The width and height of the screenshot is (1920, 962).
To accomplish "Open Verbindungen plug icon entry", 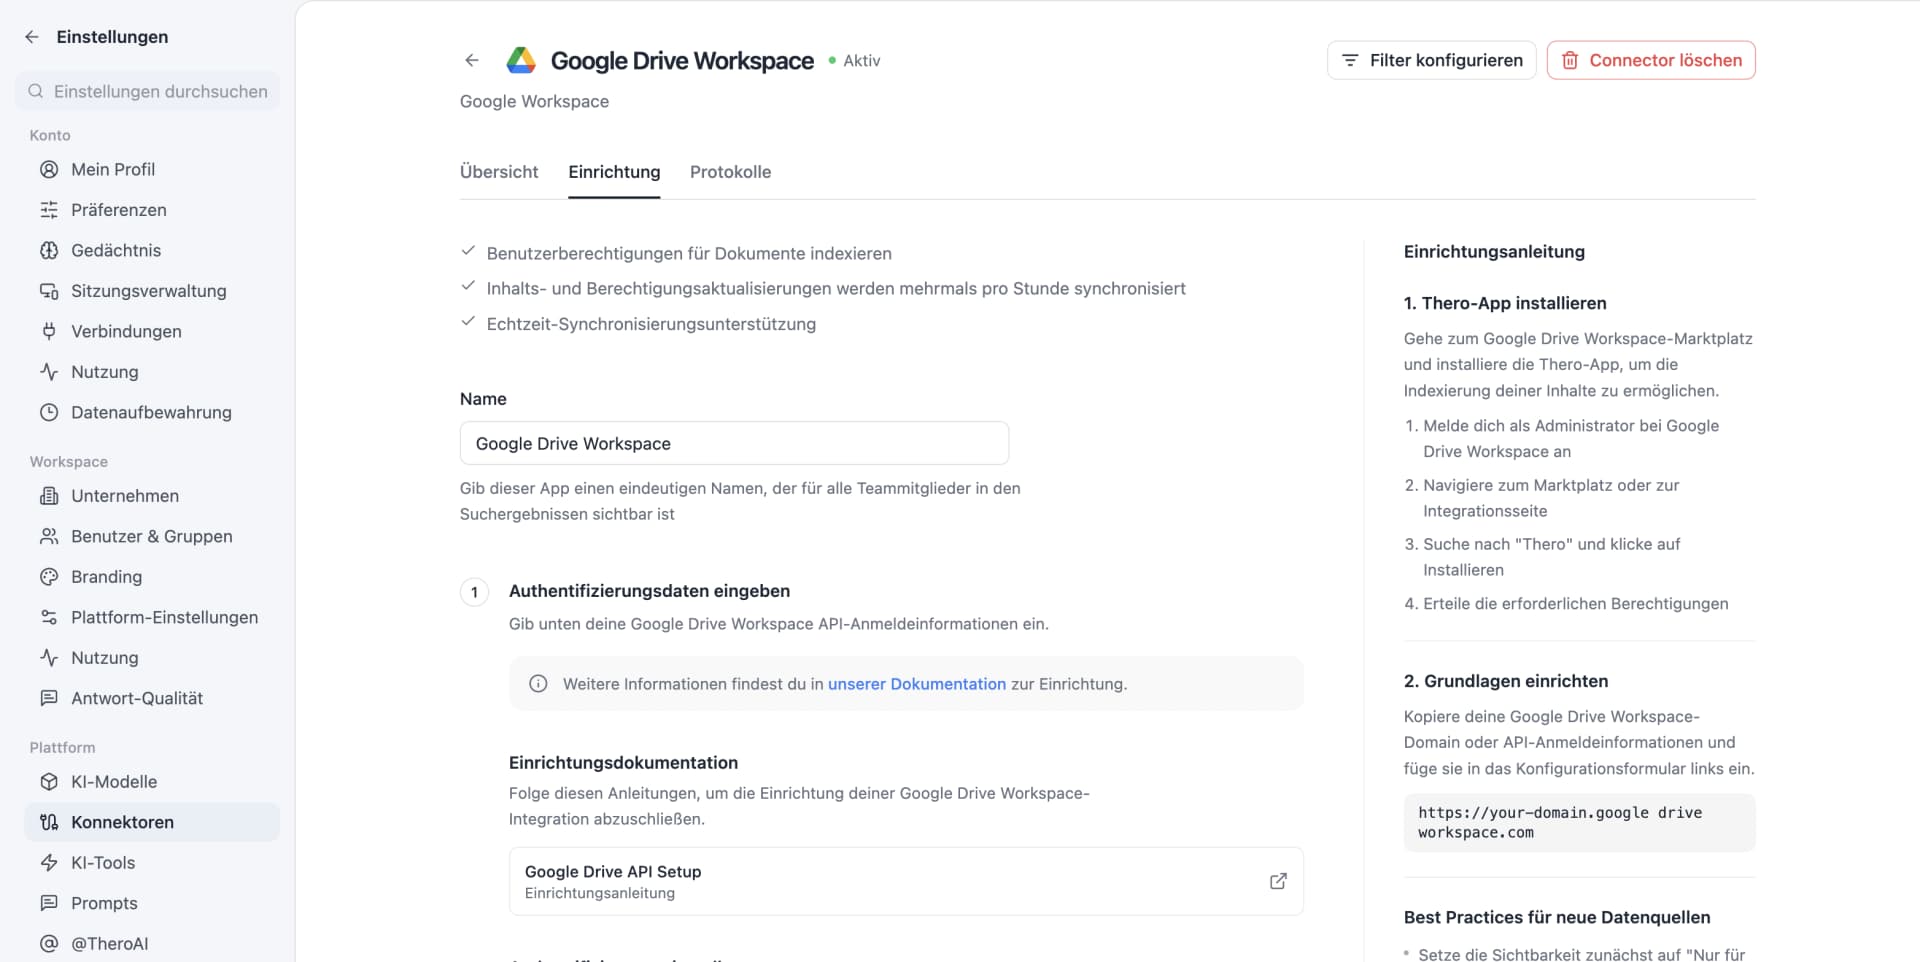I will (x=152, y=331).
